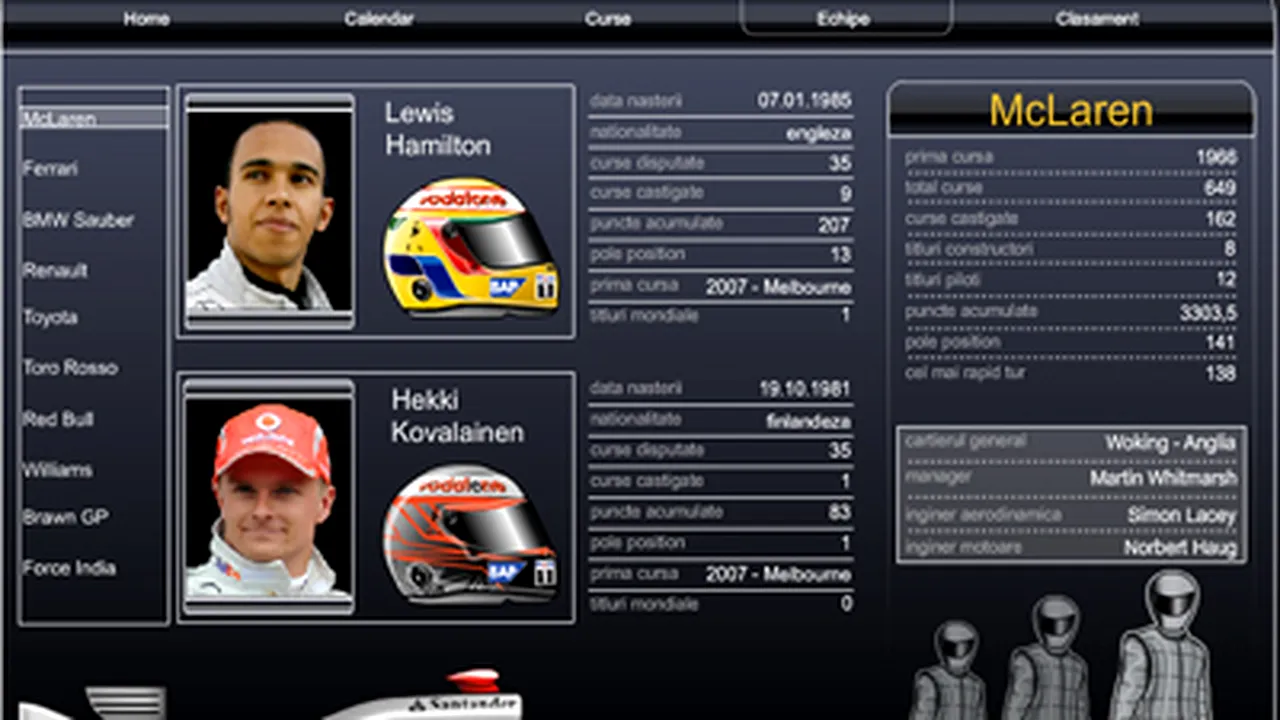Select Toyota in the team list
This screenshot has height=720, width=1280.
[x=50, y=318]
